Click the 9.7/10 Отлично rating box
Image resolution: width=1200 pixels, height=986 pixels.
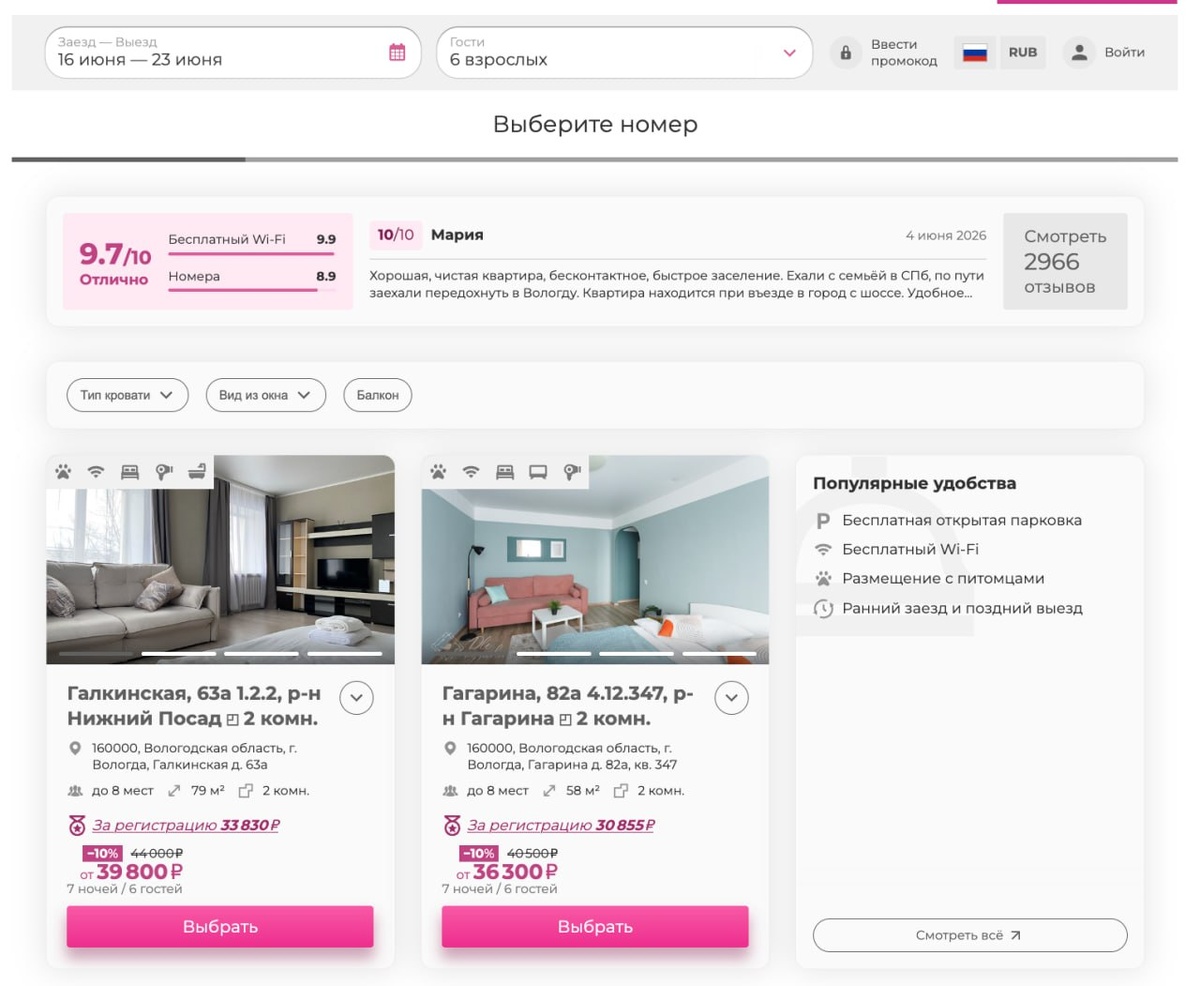[114, 264]
